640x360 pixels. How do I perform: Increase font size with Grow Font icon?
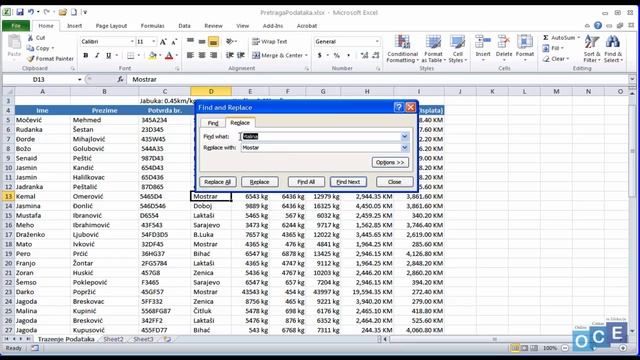[x=163, y=42]
